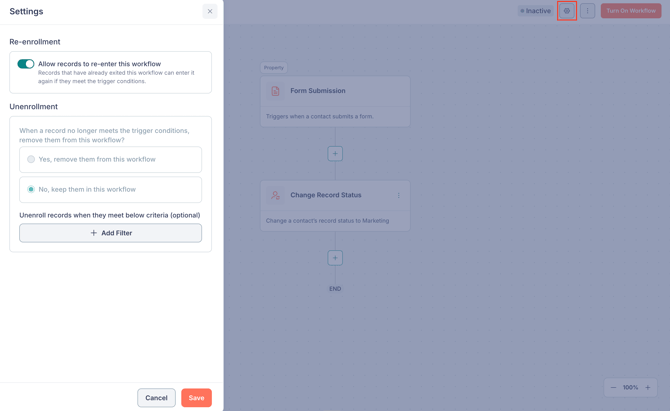Zoom in the workflow canvas
670x411 pixels.
648,388
